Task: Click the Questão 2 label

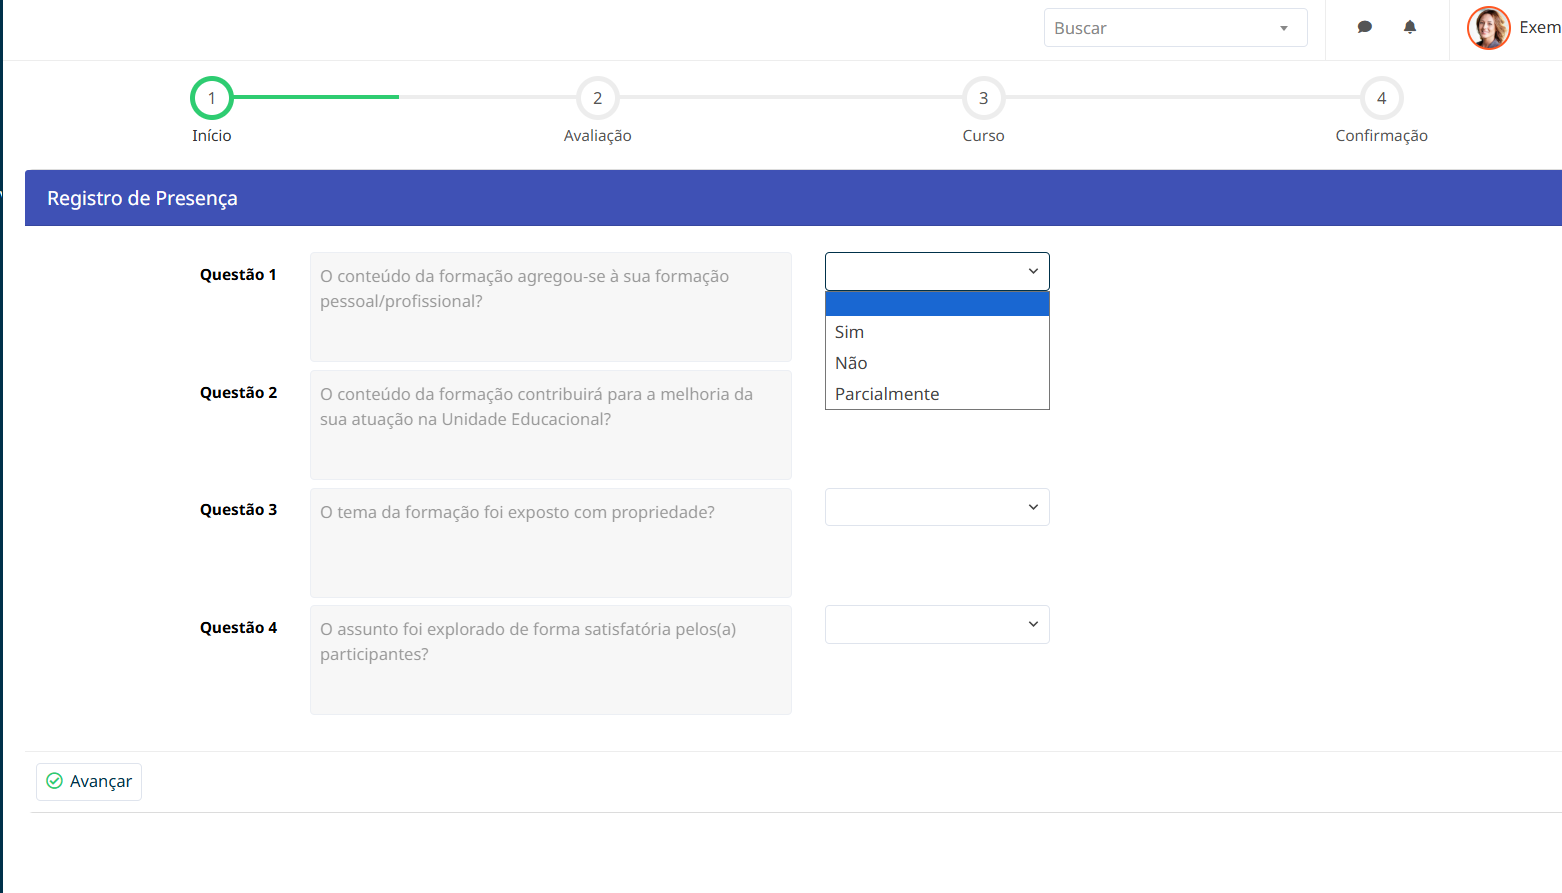Action: pyautogui.click(x=238, y=393)
